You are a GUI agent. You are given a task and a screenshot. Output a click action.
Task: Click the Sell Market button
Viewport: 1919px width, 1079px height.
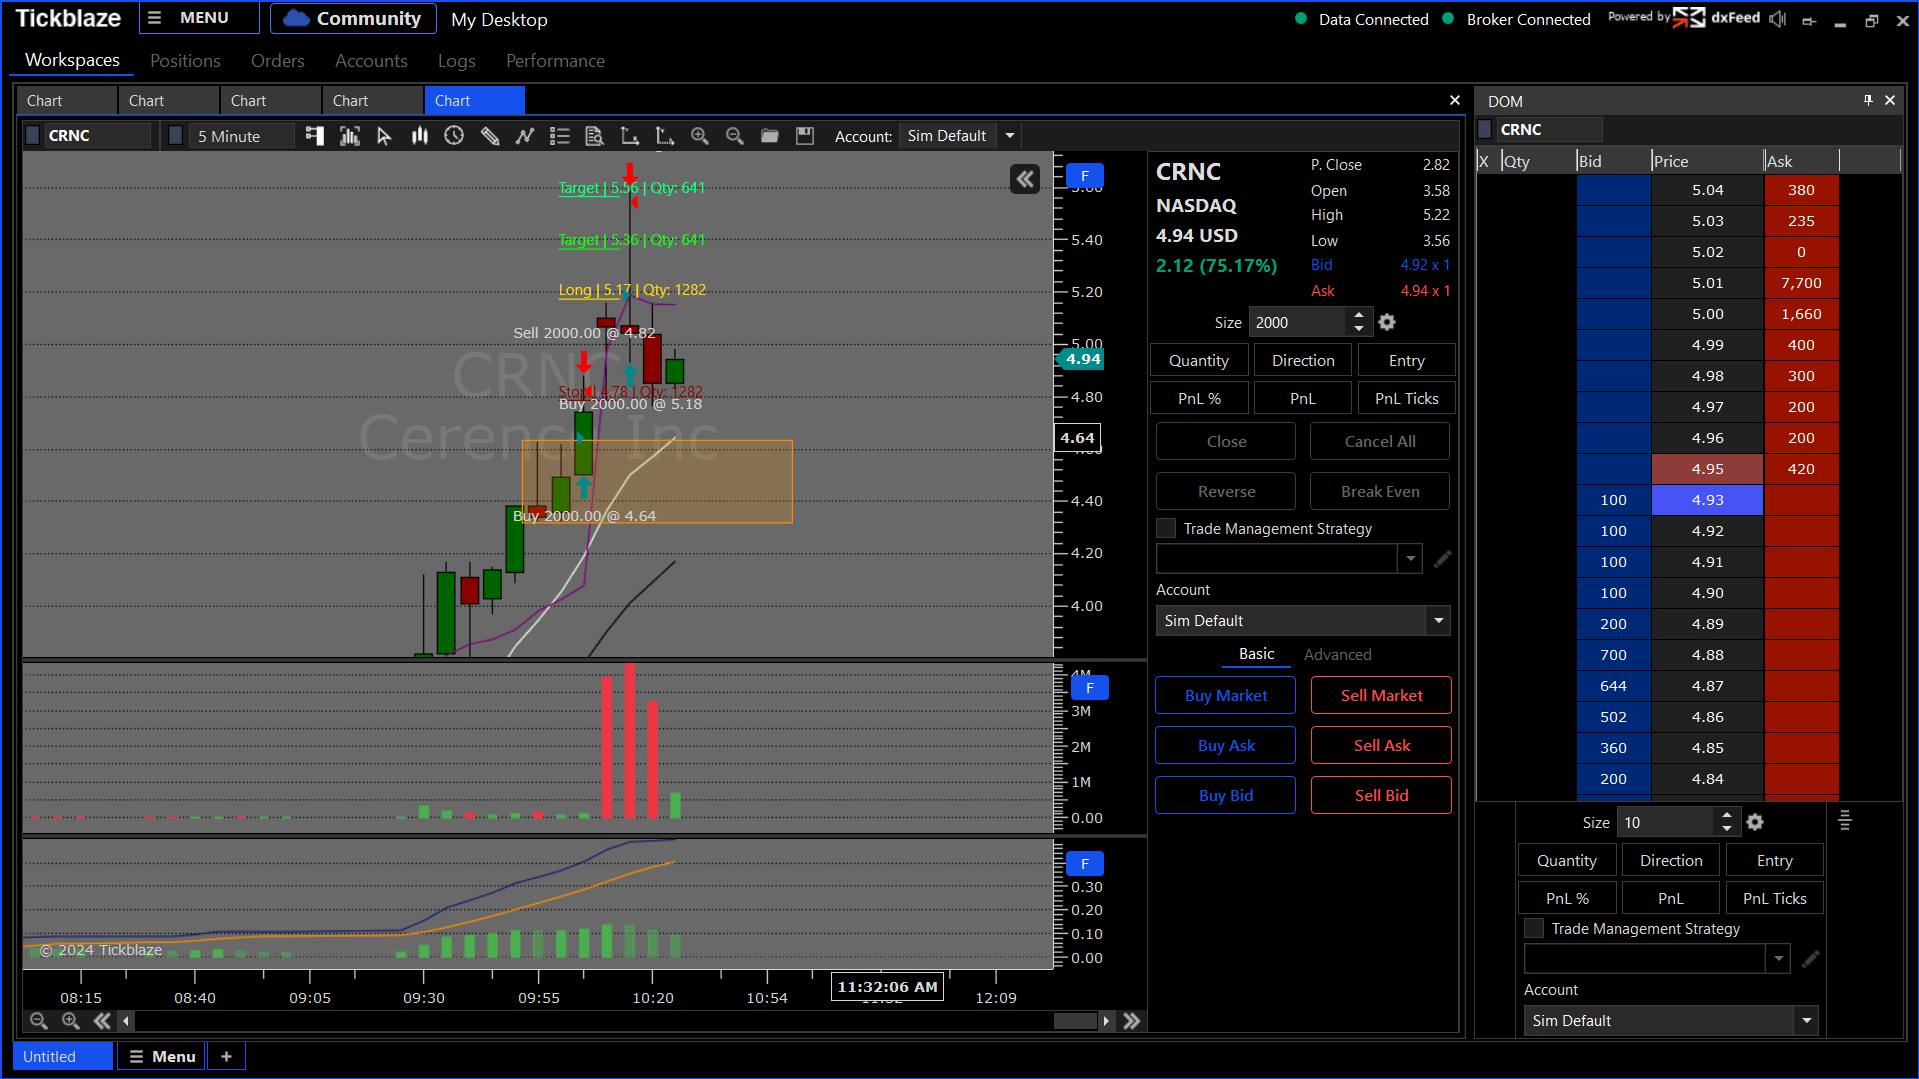point(1381,695)
